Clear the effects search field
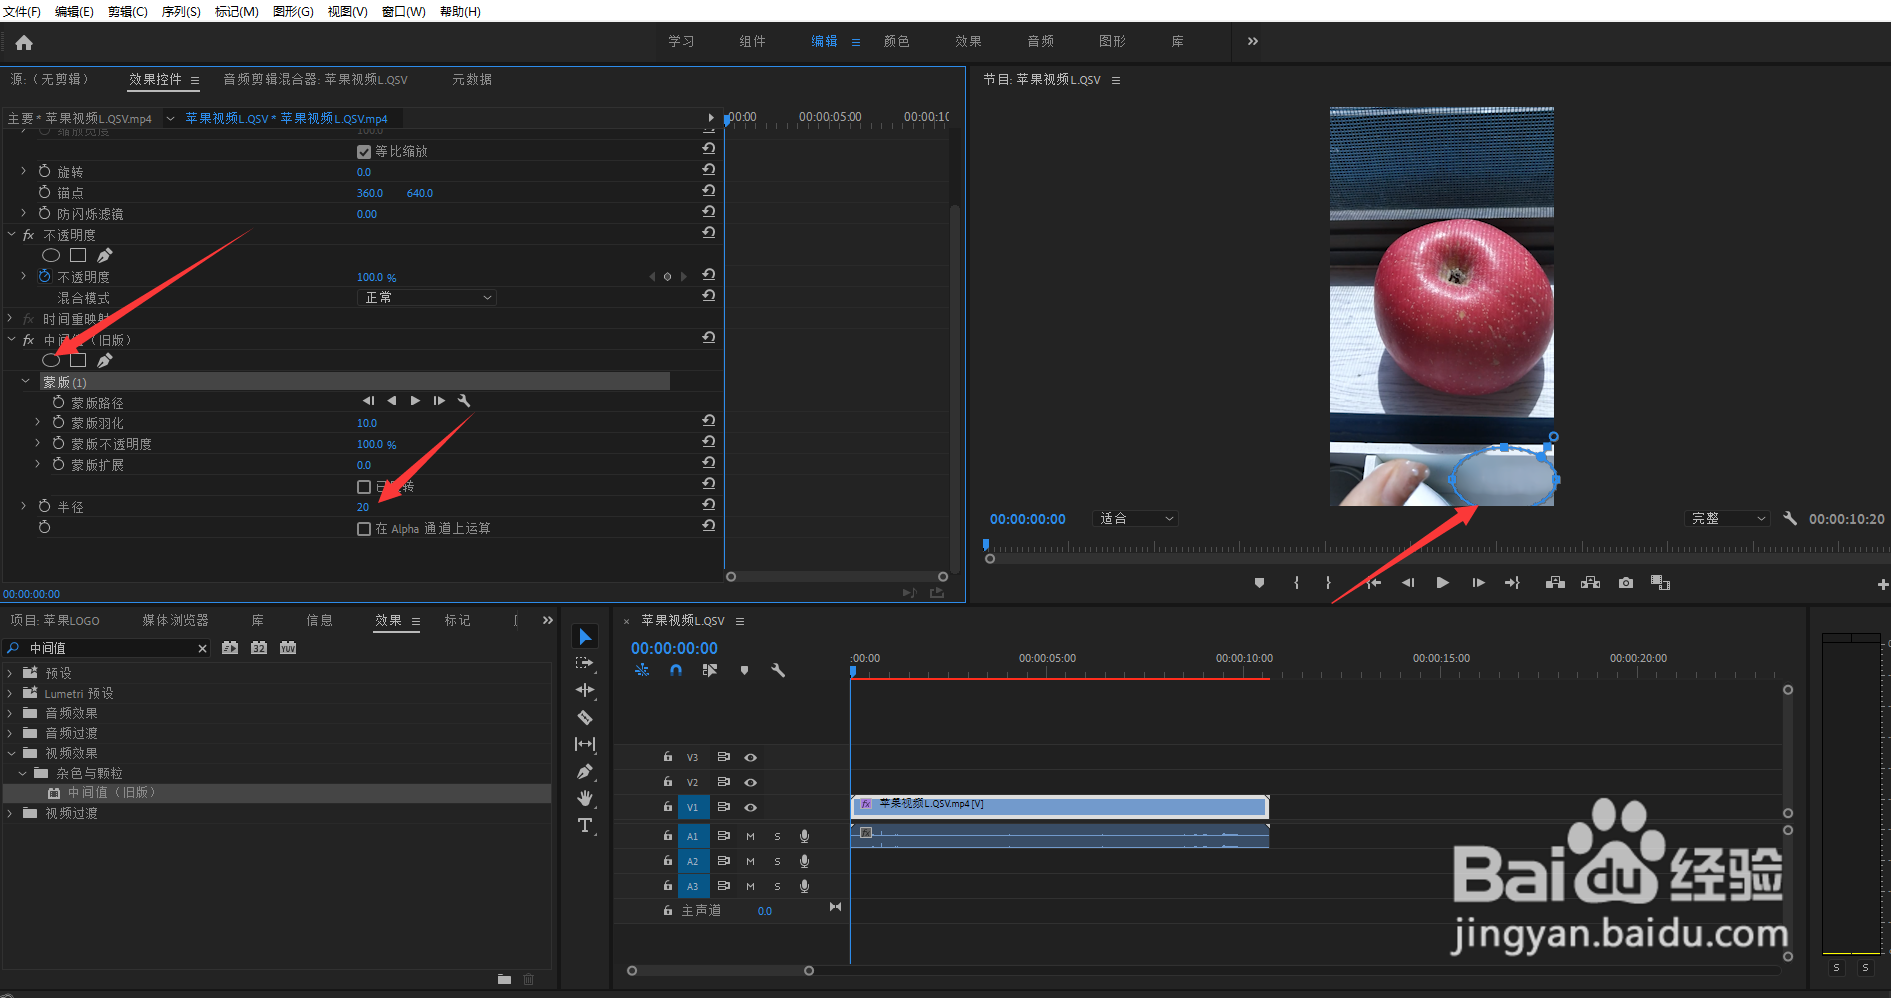 [203, 648]
